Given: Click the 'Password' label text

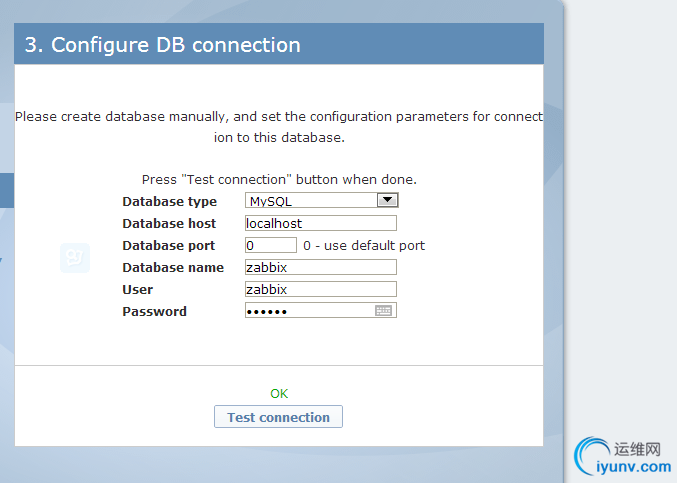Looking at the screenshot, I should click(154, 311).
